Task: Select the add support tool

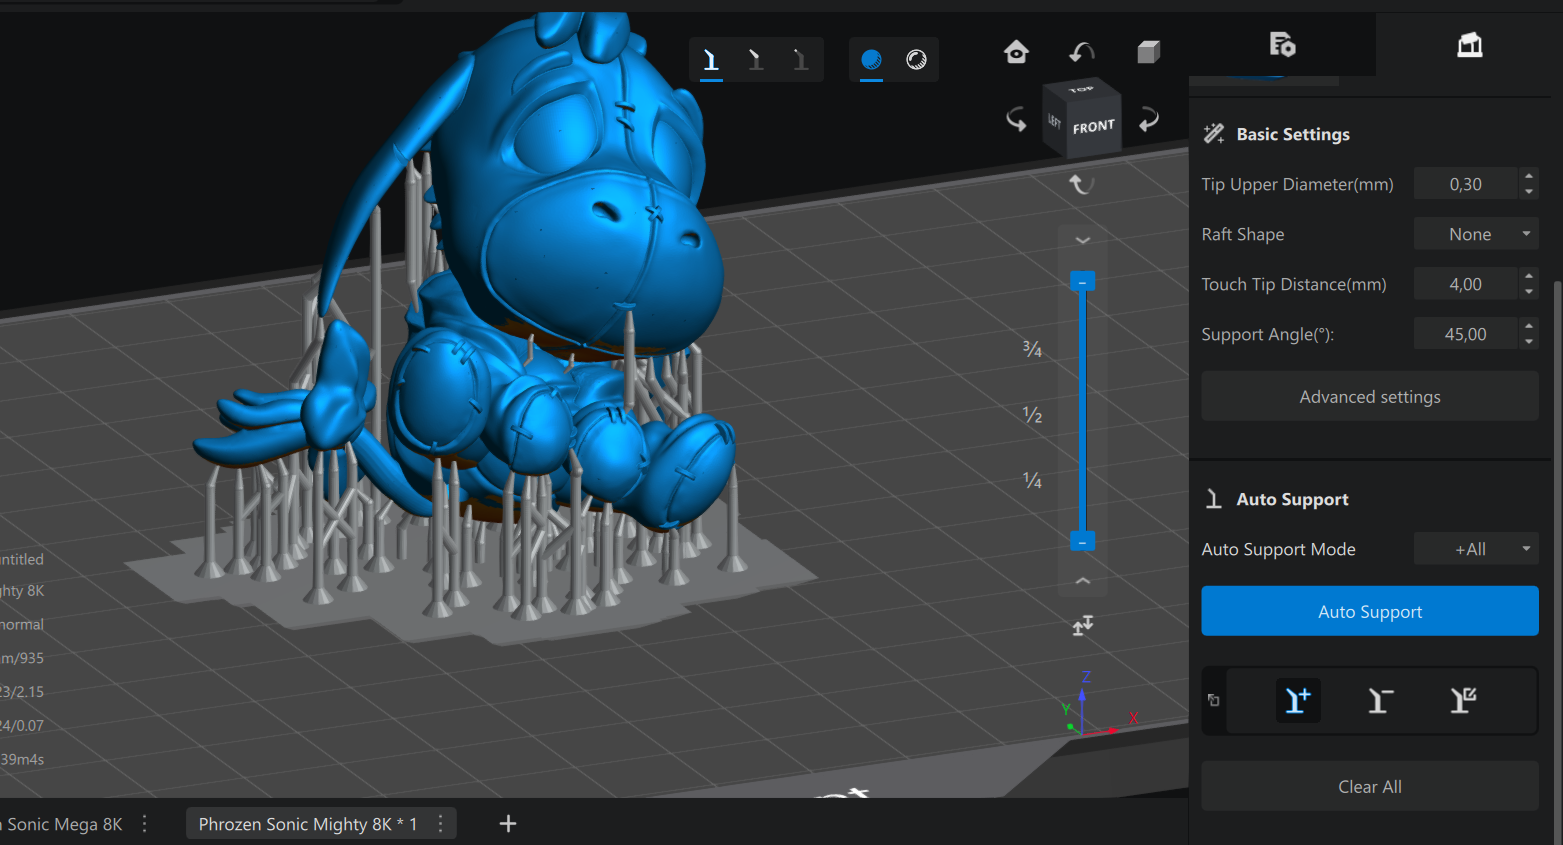Action: pos(1298,701)
